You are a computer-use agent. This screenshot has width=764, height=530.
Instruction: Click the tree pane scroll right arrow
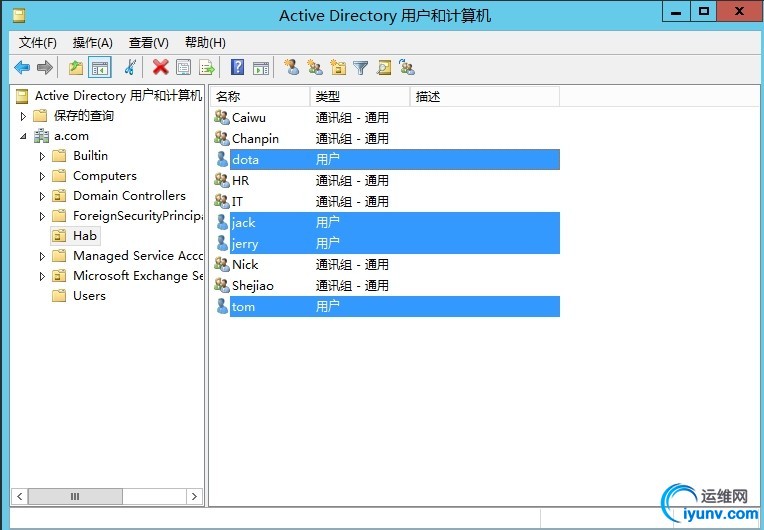click(195, 496)
